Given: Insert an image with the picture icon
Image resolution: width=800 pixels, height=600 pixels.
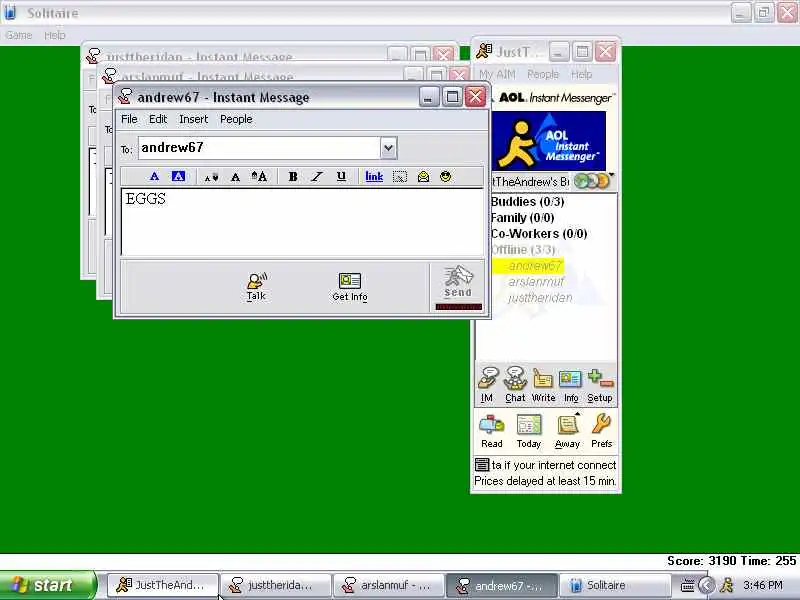Looking at the screenshot, I should pos(399,177).
